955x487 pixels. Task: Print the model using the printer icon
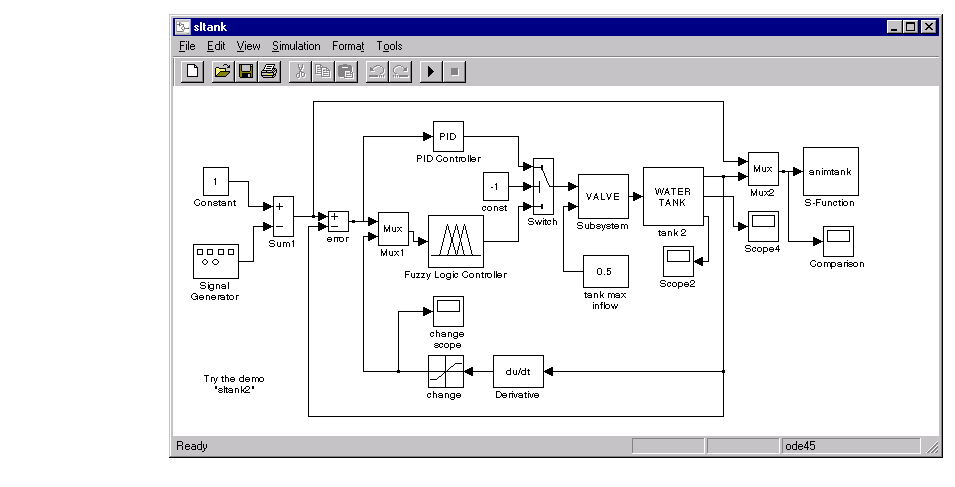pos(269,71)
